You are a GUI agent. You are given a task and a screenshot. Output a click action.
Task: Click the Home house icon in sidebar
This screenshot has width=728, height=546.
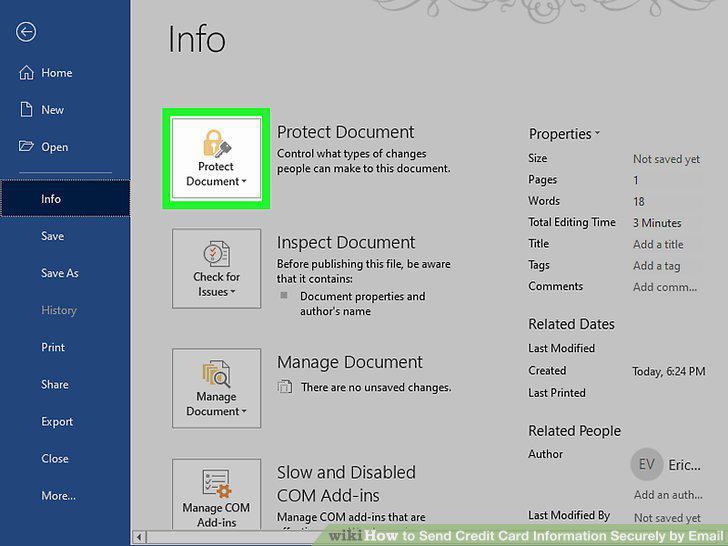tap(26, 72)
